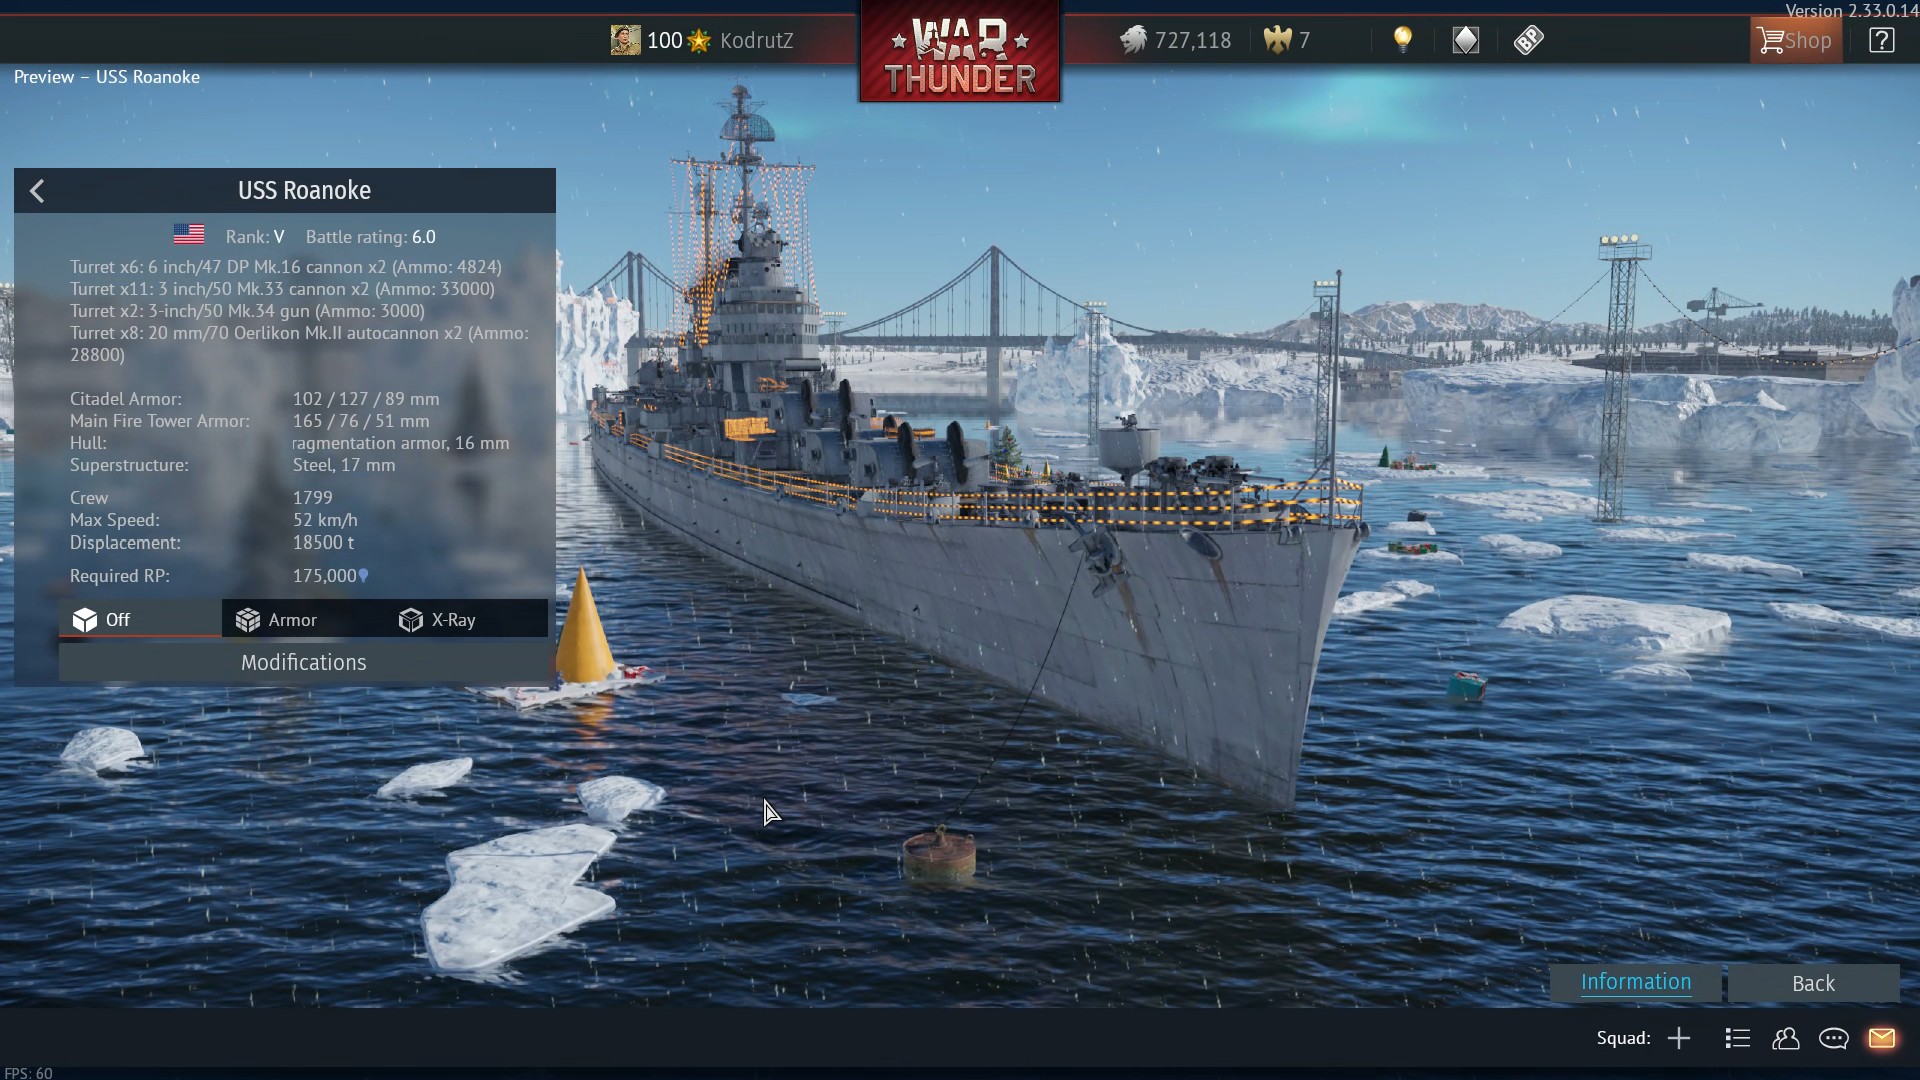Viewport: 1920px width, 1080px height.
Task: Open the Battle Pass ticket icon
Action: (1528, 40)
